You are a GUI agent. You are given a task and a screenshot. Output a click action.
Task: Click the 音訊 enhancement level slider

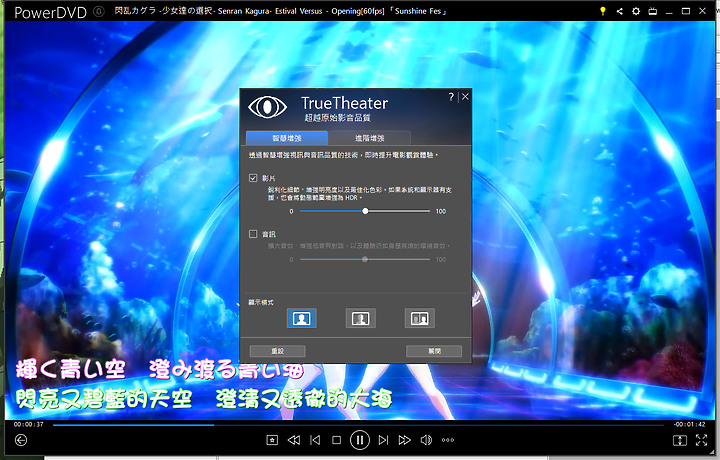pyautogui.click(x=365, y=259)
